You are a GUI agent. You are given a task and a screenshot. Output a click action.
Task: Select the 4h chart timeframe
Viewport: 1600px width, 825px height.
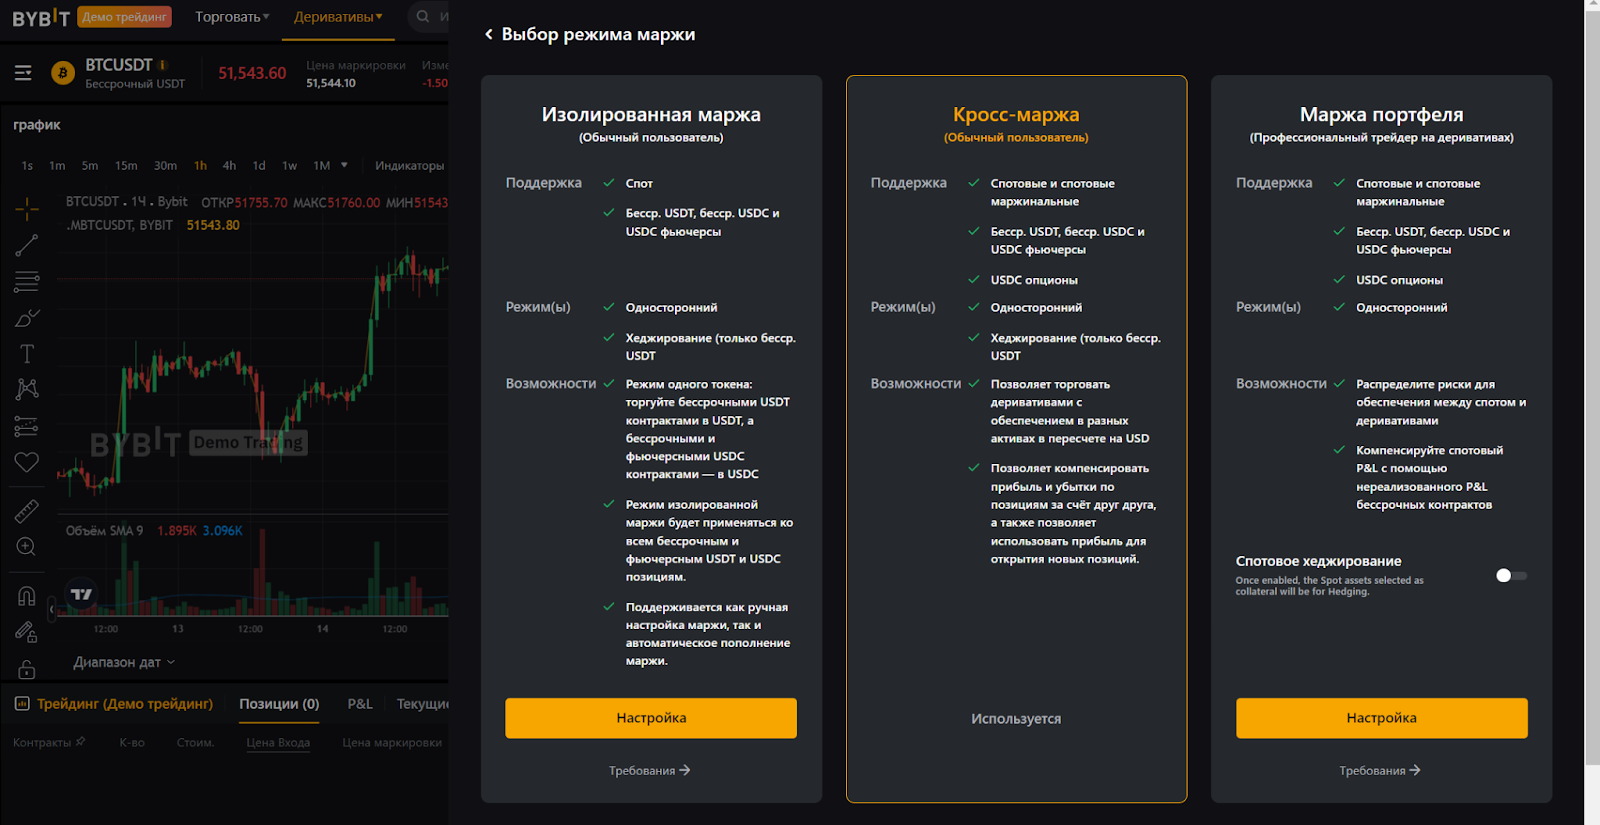tap(229, 166)
